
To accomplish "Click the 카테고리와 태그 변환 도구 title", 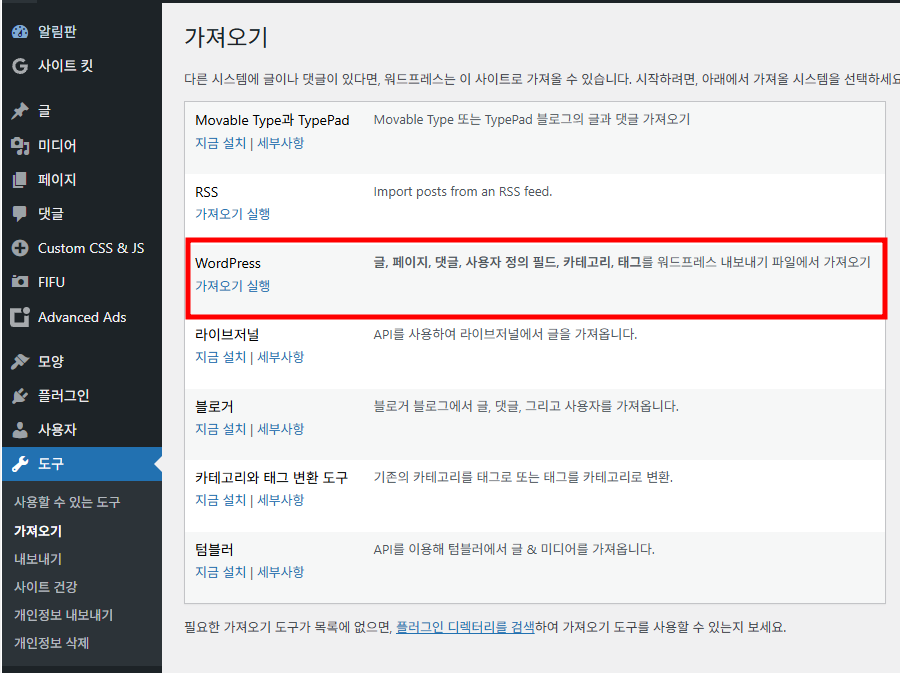I will pos(271,478).
